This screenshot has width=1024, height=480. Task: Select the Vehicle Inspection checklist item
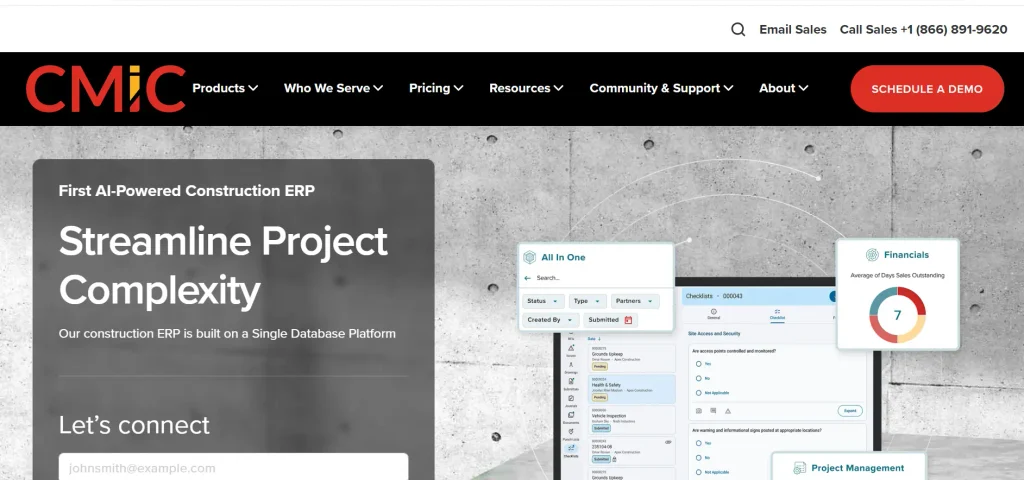[x=632, y=420]
